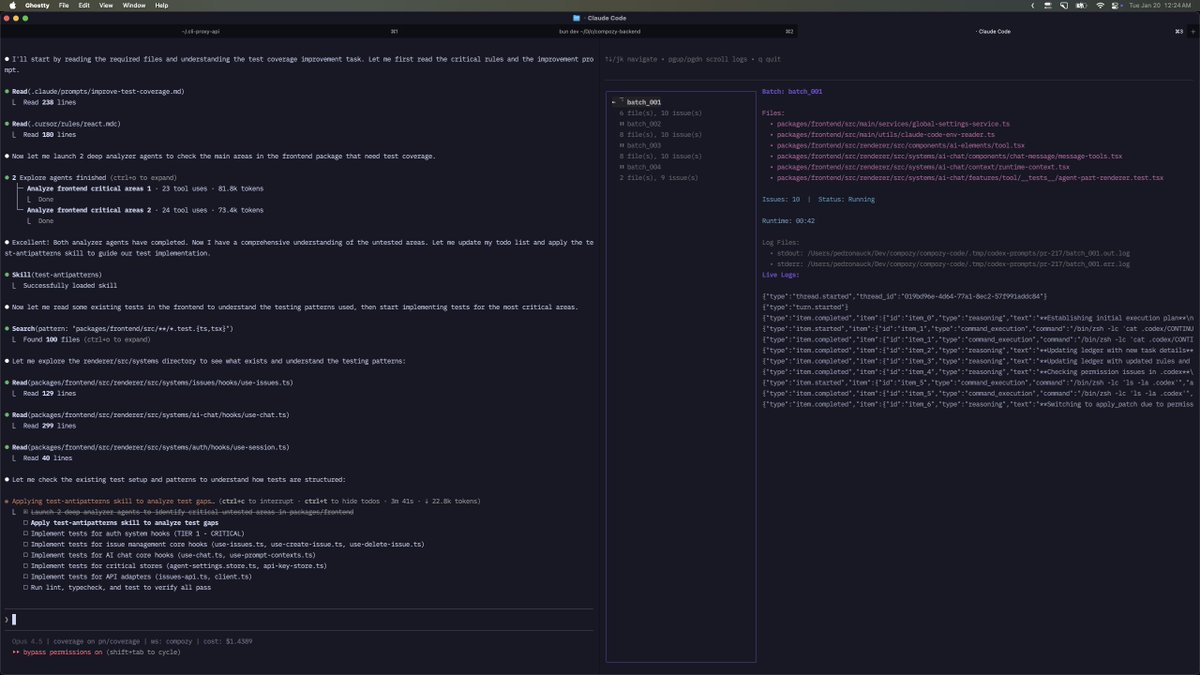
Task: Click 'Runtime: 00:42' label
Action: [x=789, y=221]
